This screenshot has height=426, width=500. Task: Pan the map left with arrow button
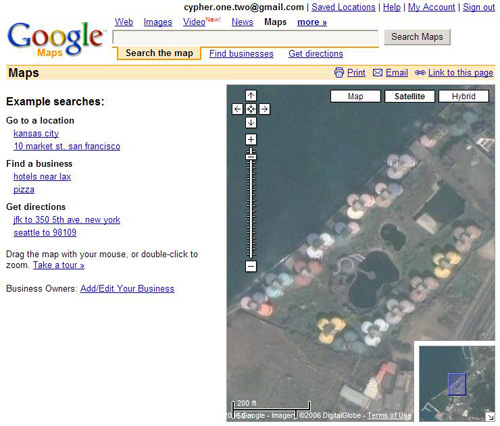[x=237, y=109]
